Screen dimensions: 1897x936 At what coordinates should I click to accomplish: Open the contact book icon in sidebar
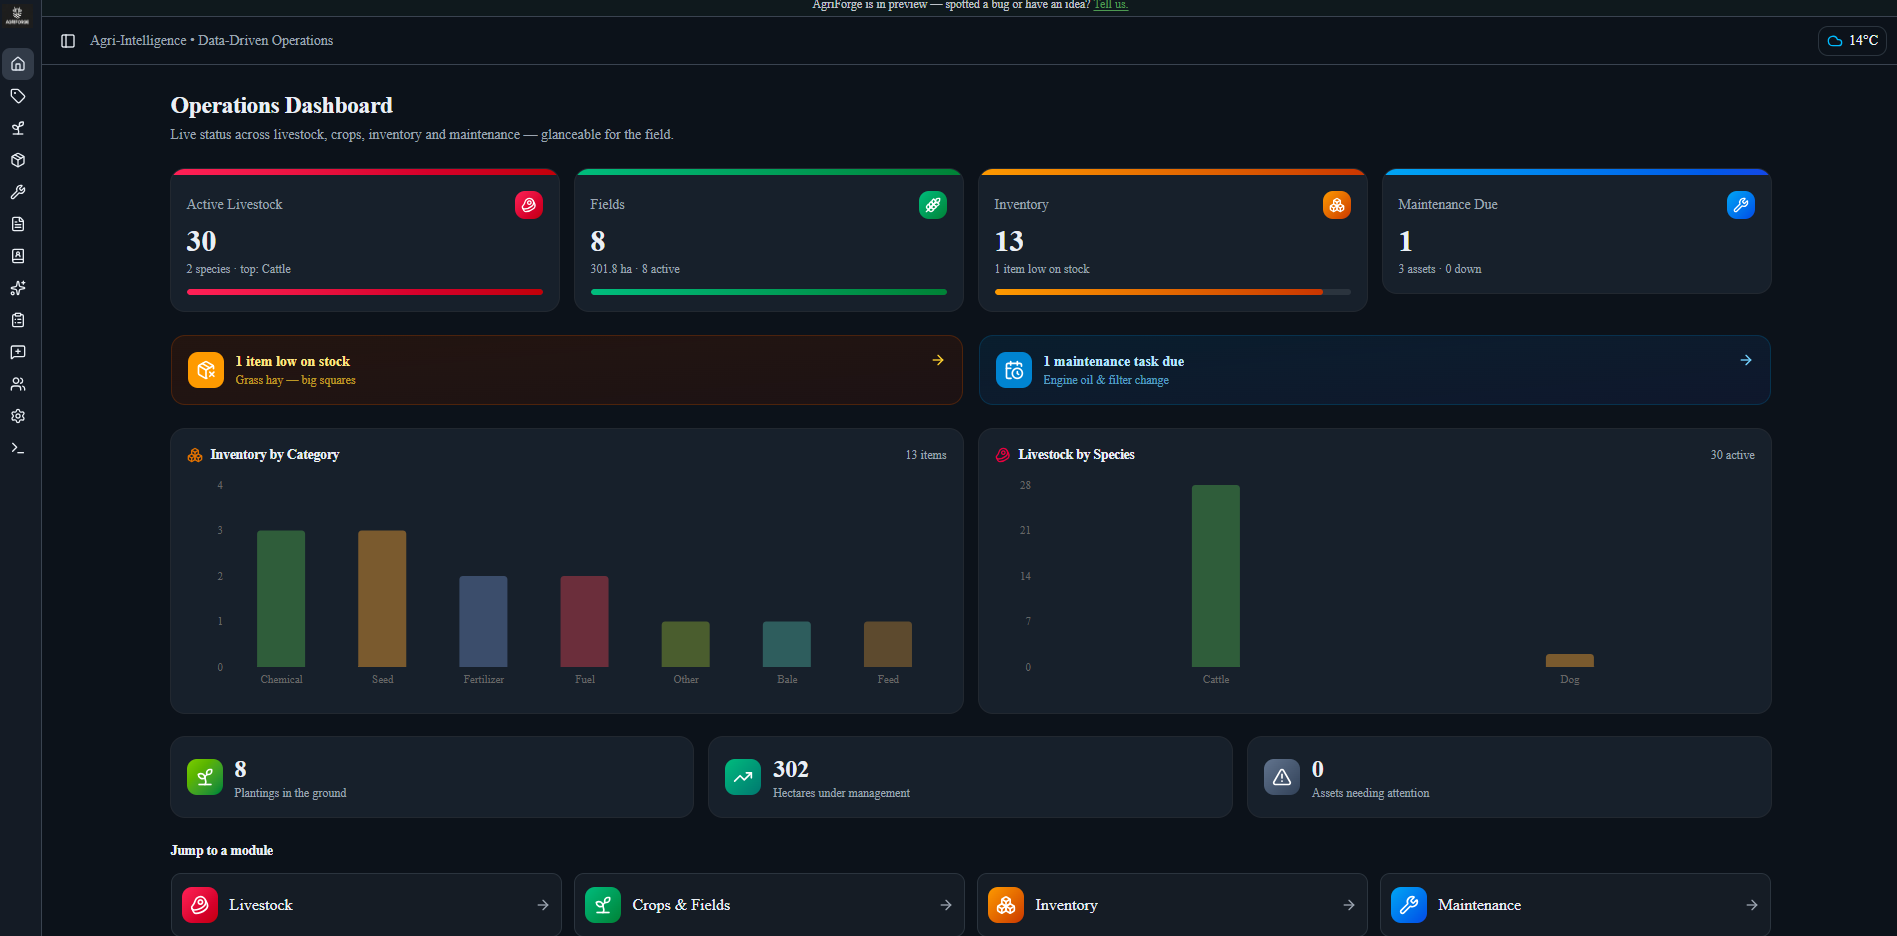click(x=18, y=256)
